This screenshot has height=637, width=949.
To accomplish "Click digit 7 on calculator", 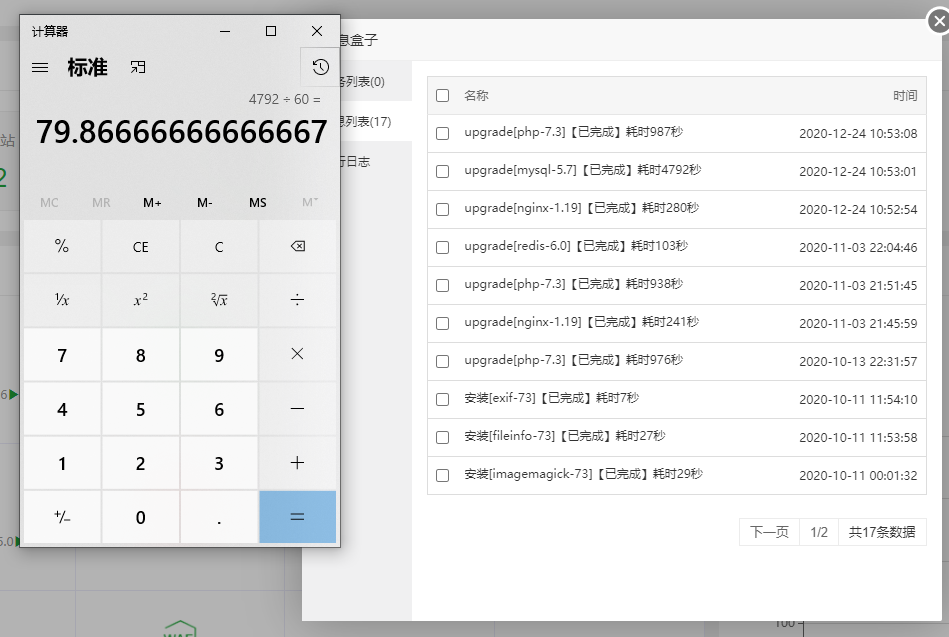I will tap(62, 354).
